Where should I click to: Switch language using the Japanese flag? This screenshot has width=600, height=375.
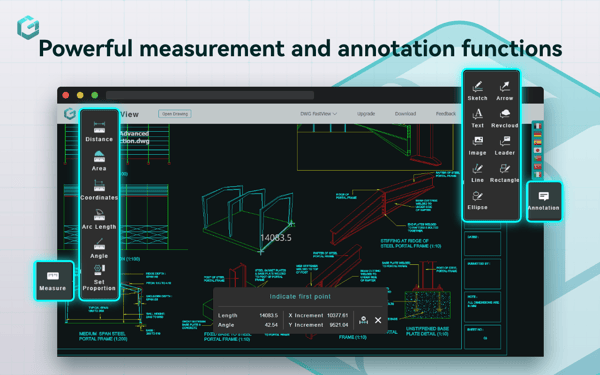click(x=537, y=150)
